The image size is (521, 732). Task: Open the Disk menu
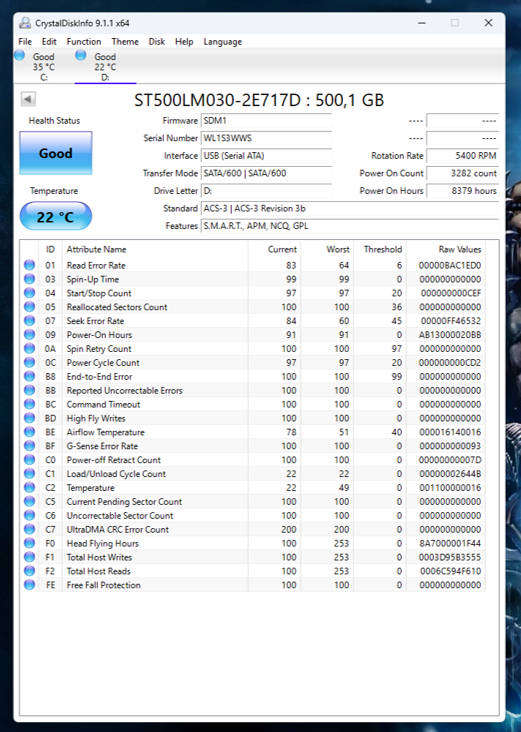pyautogui.click(x=156, y=42)
